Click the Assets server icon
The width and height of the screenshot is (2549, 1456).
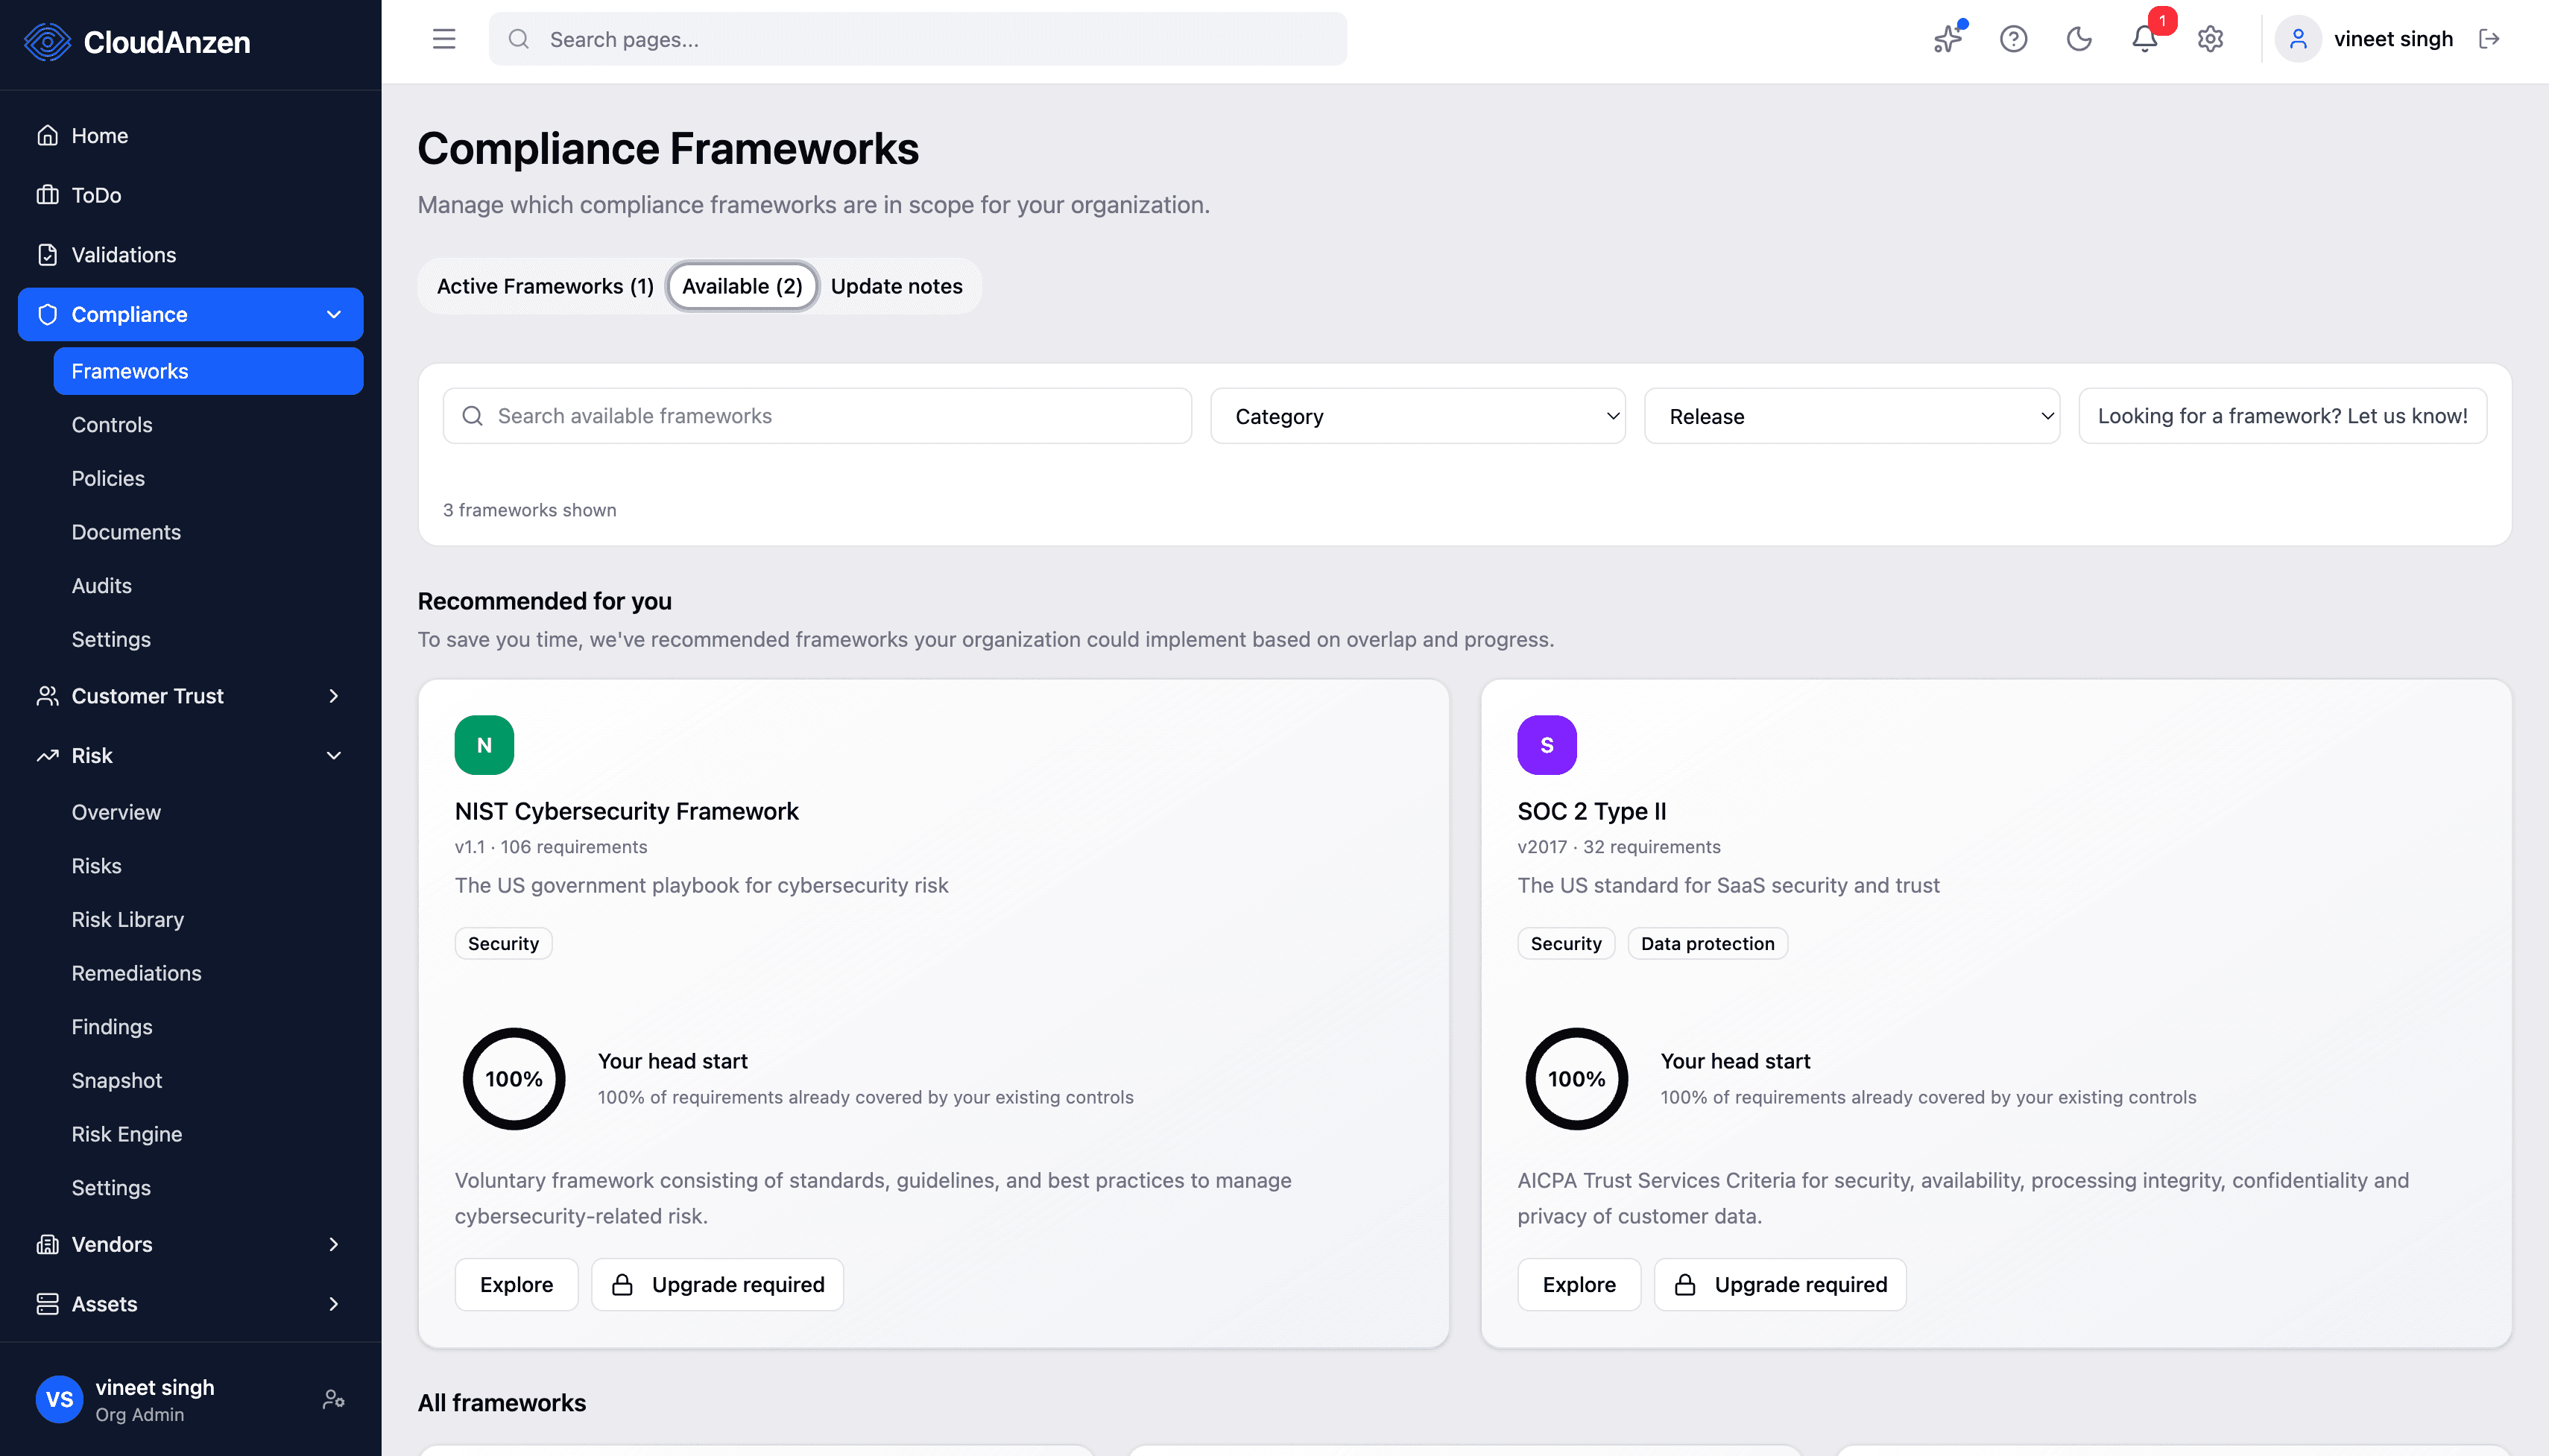(47, 1304)
